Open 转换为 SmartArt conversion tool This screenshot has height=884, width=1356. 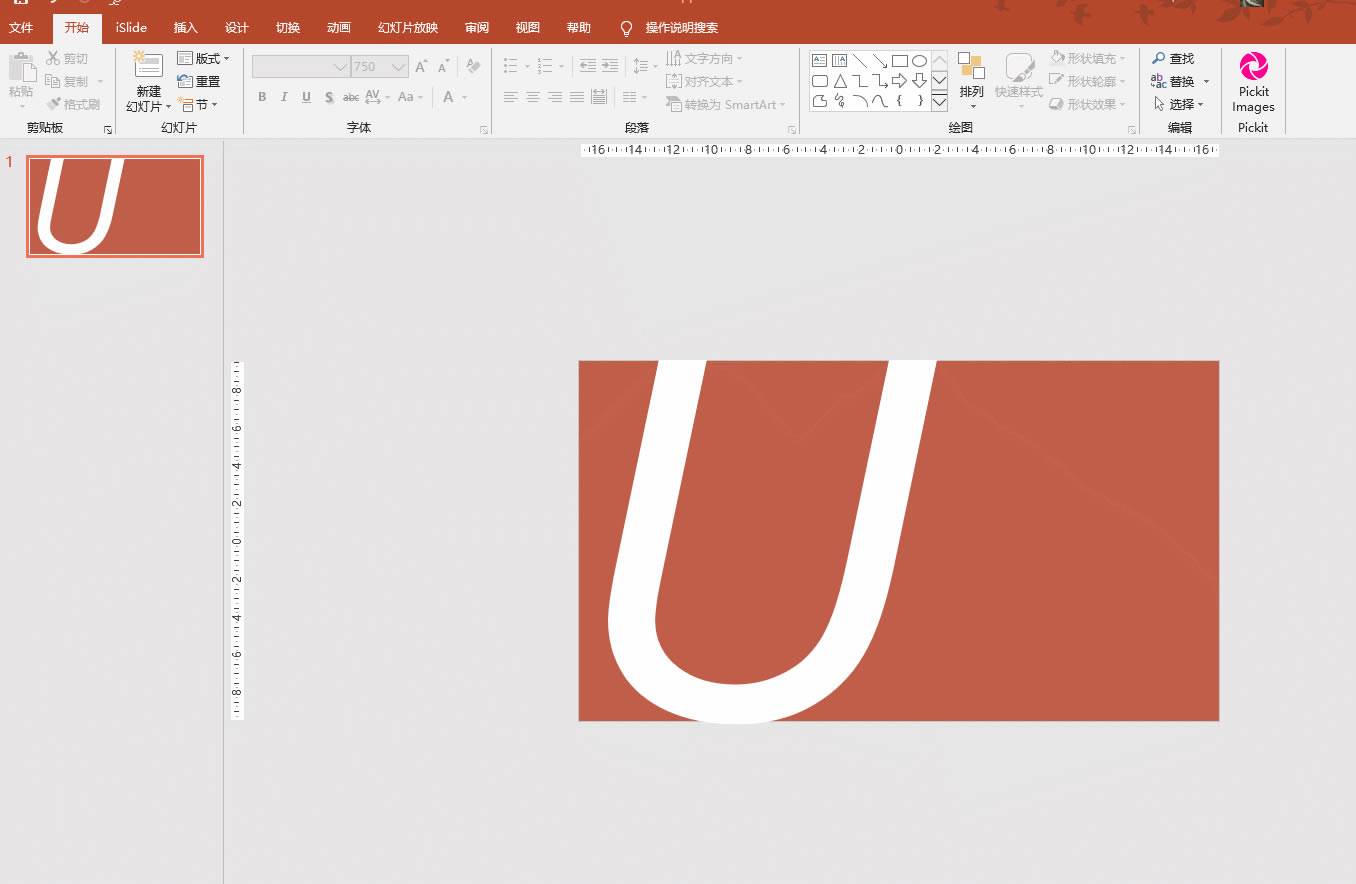tap(726, 104)
